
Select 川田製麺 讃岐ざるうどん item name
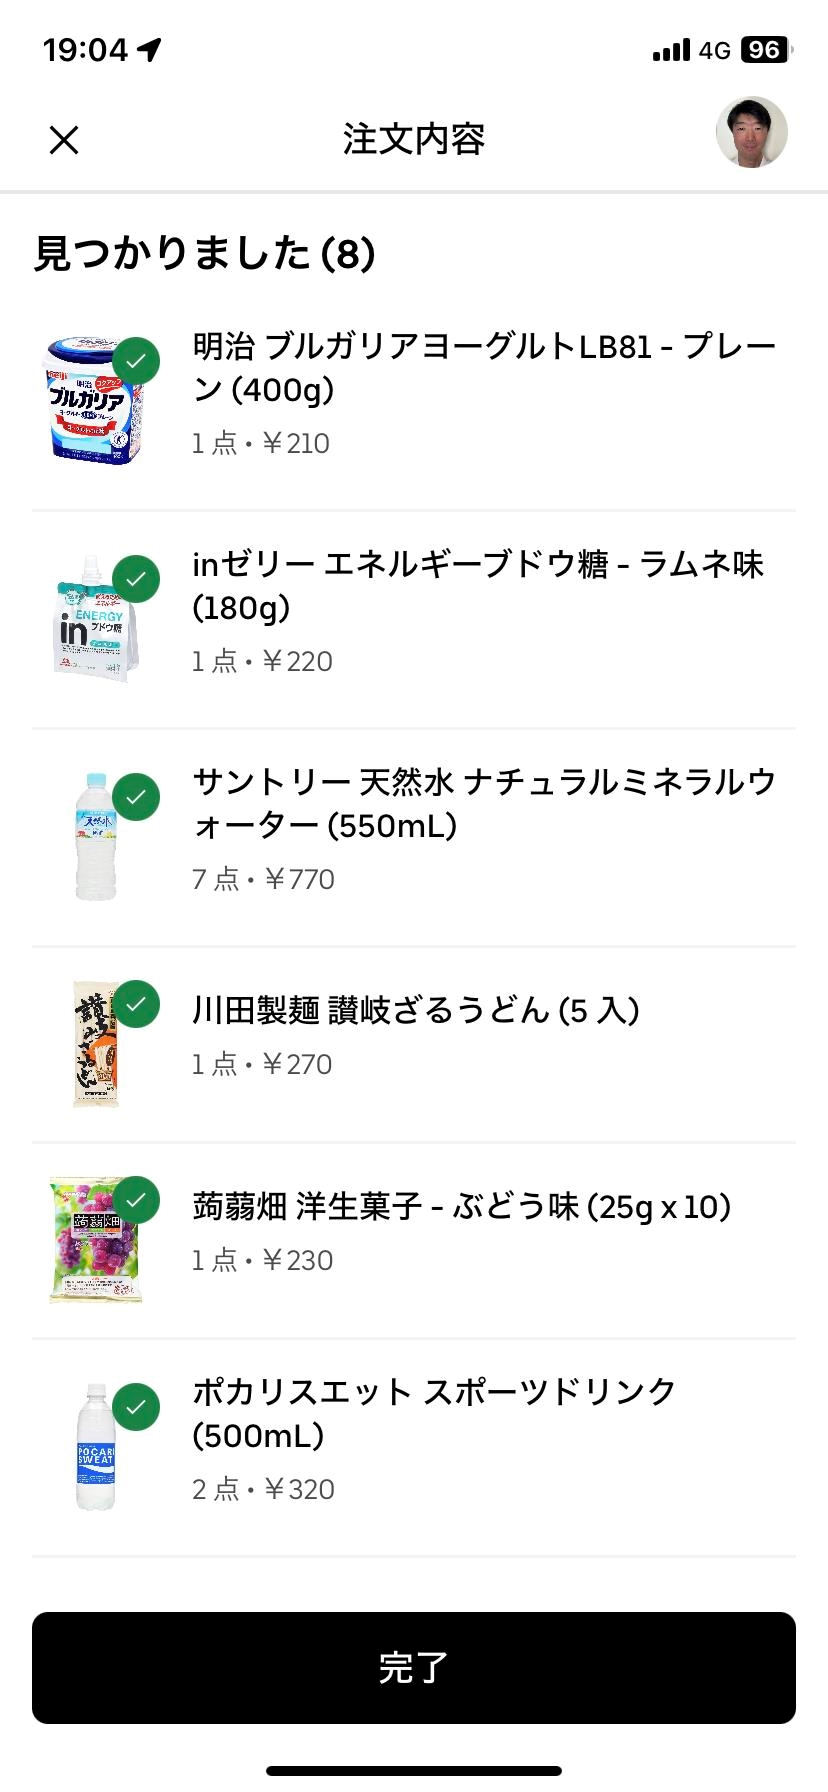416,1011
